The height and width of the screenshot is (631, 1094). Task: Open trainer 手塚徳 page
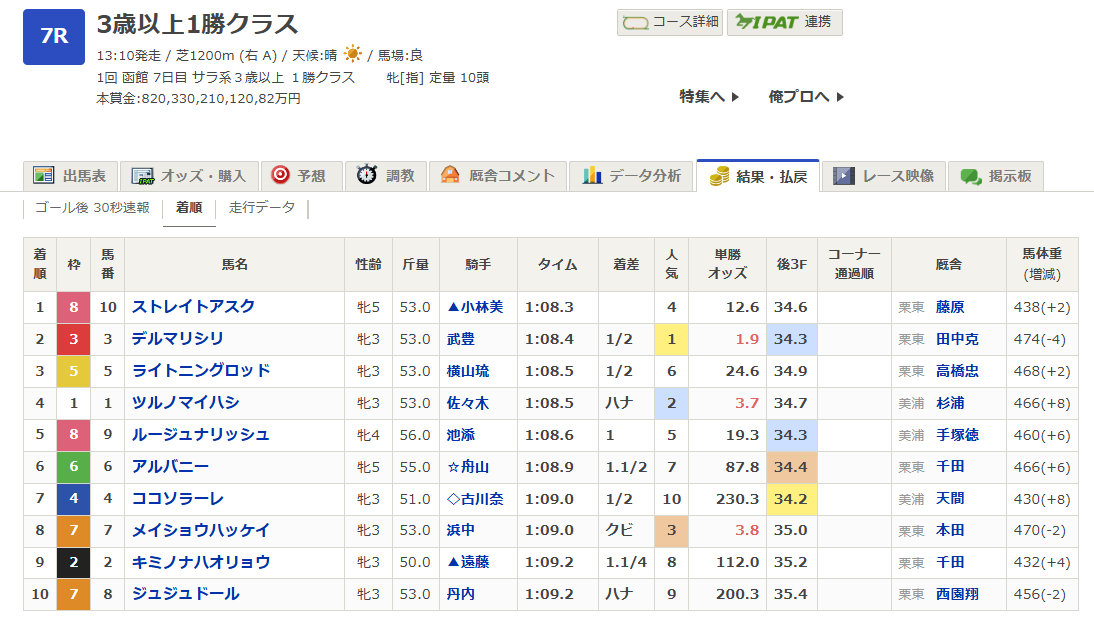957,435
